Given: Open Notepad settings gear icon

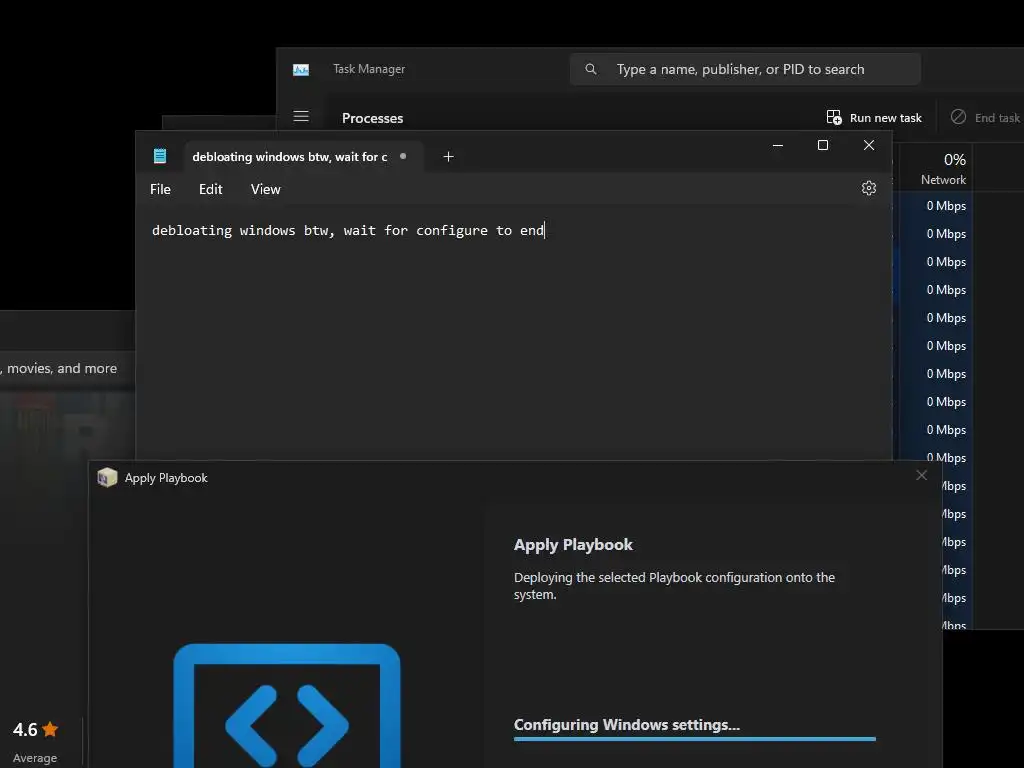Looking at the screenshot, I should [869, 188].
